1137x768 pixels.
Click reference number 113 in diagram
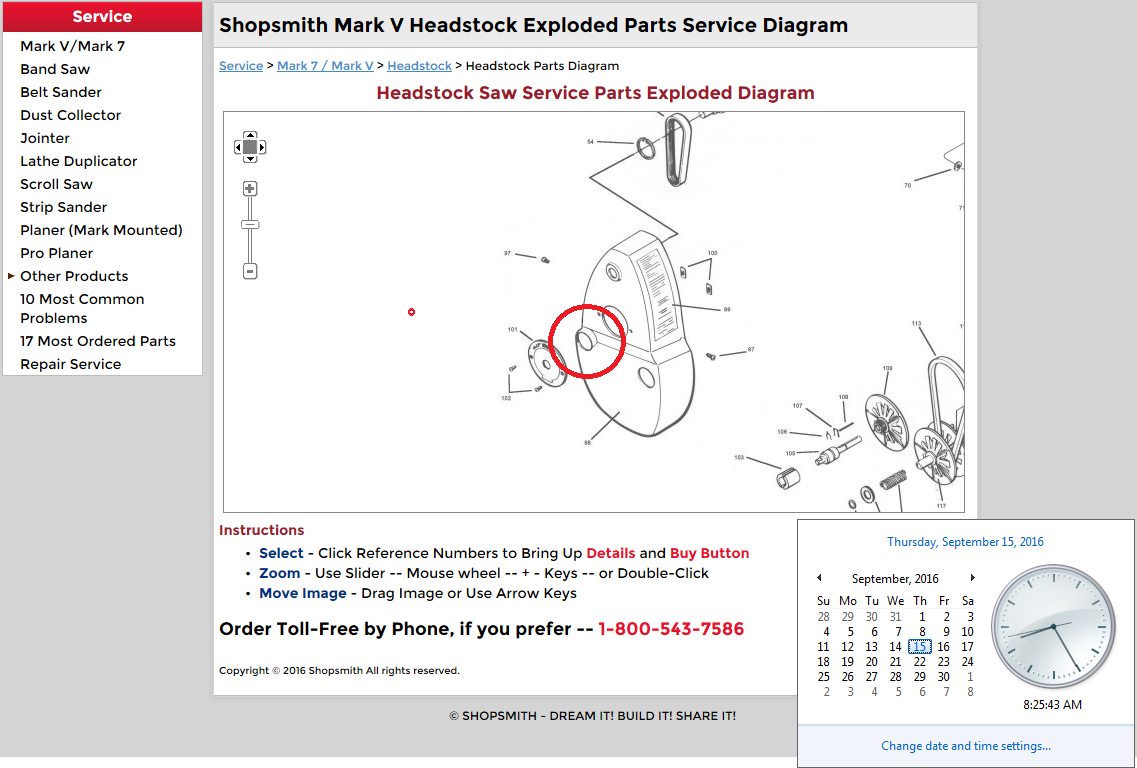click(917, 323)
